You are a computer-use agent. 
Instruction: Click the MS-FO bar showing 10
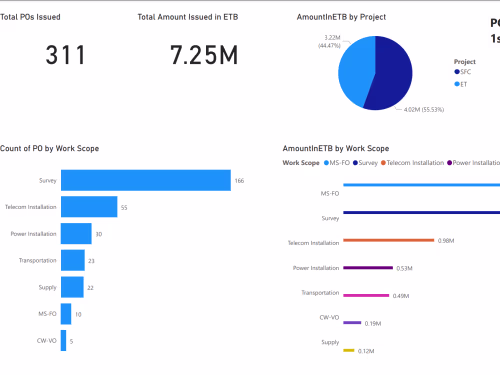coord(66,314)
